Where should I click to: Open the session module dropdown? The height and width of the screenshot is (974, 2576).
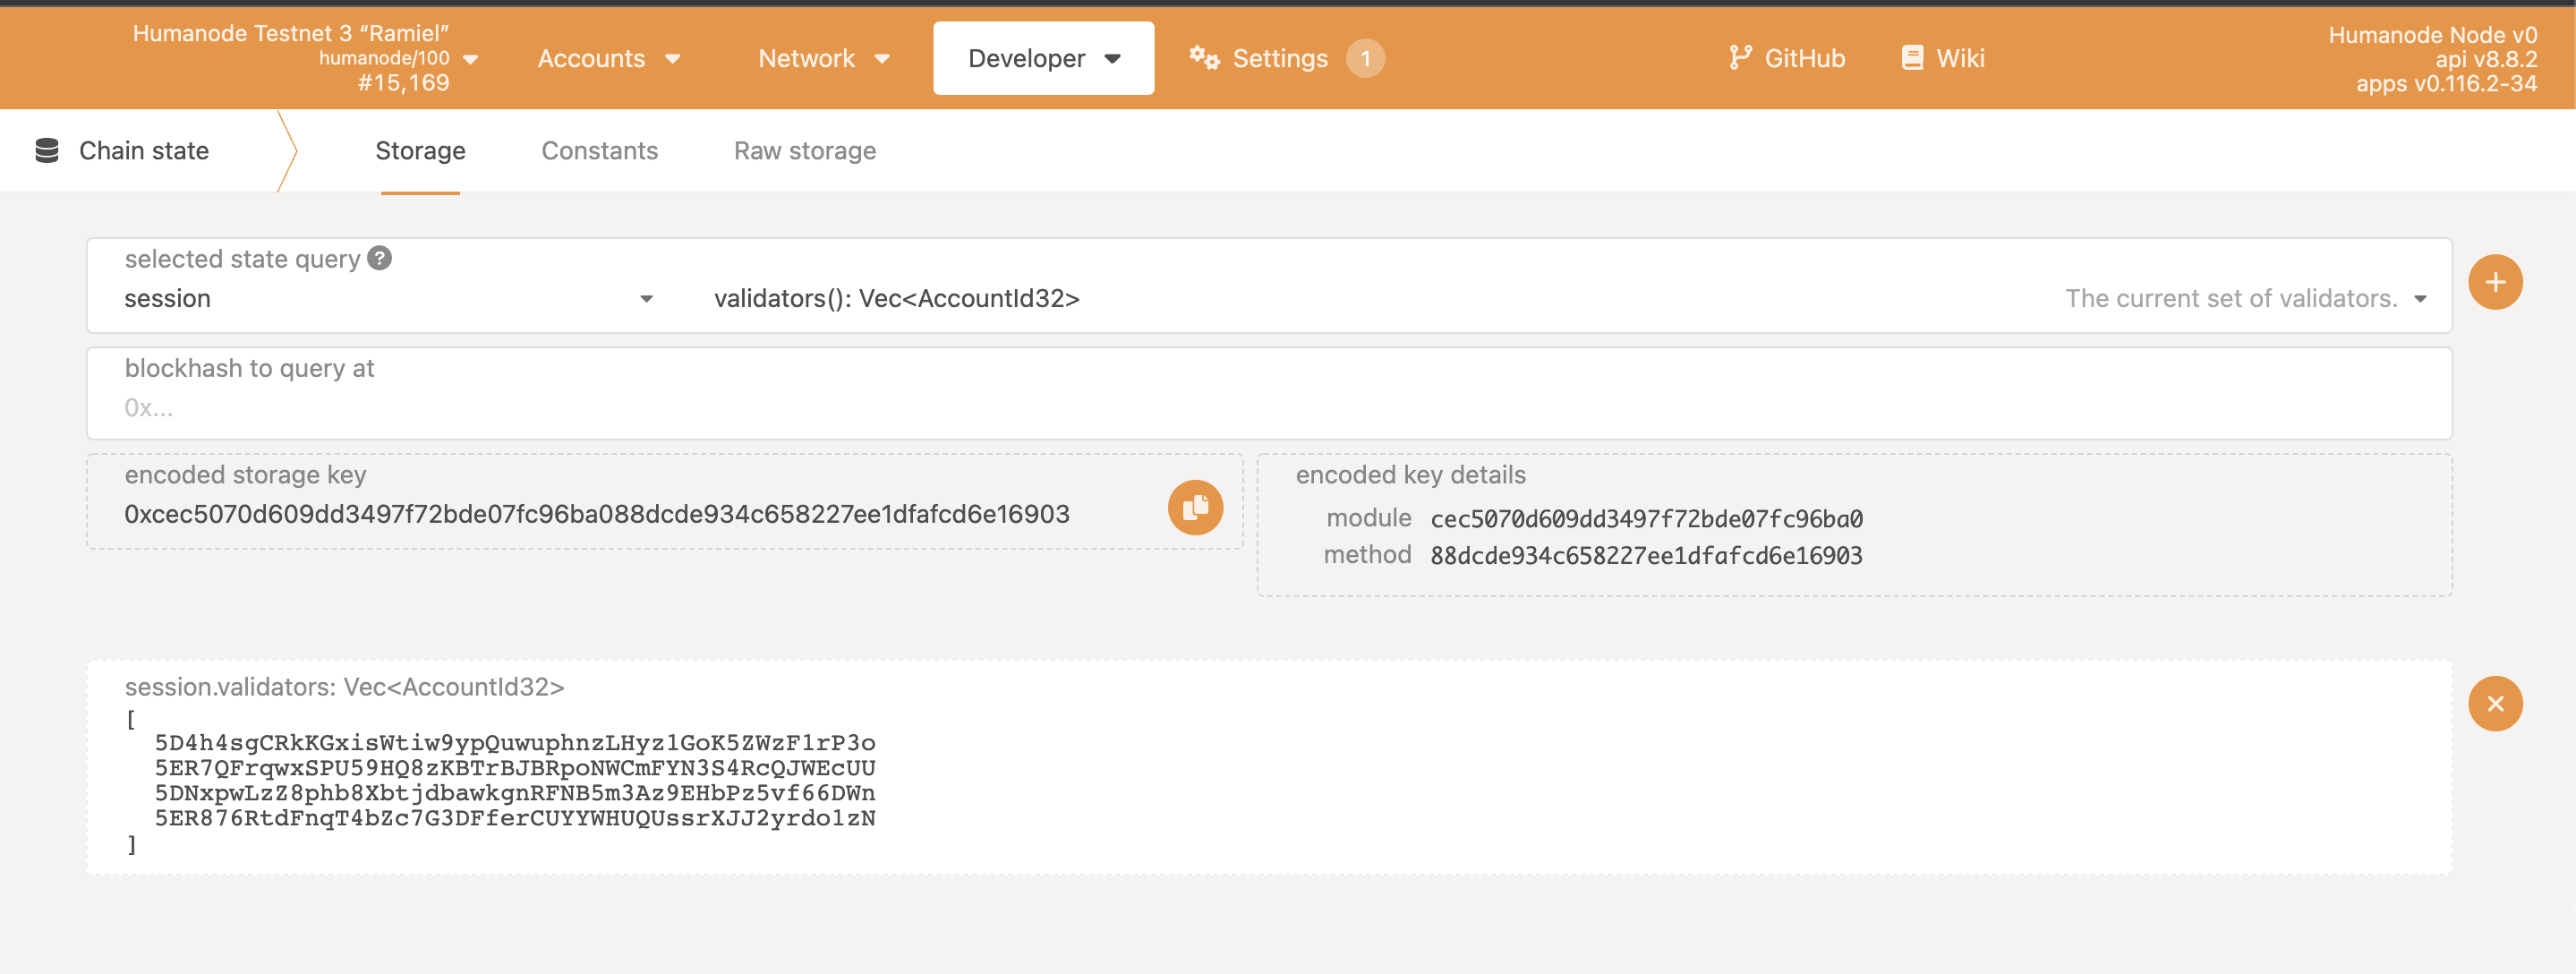coord(388,298)
